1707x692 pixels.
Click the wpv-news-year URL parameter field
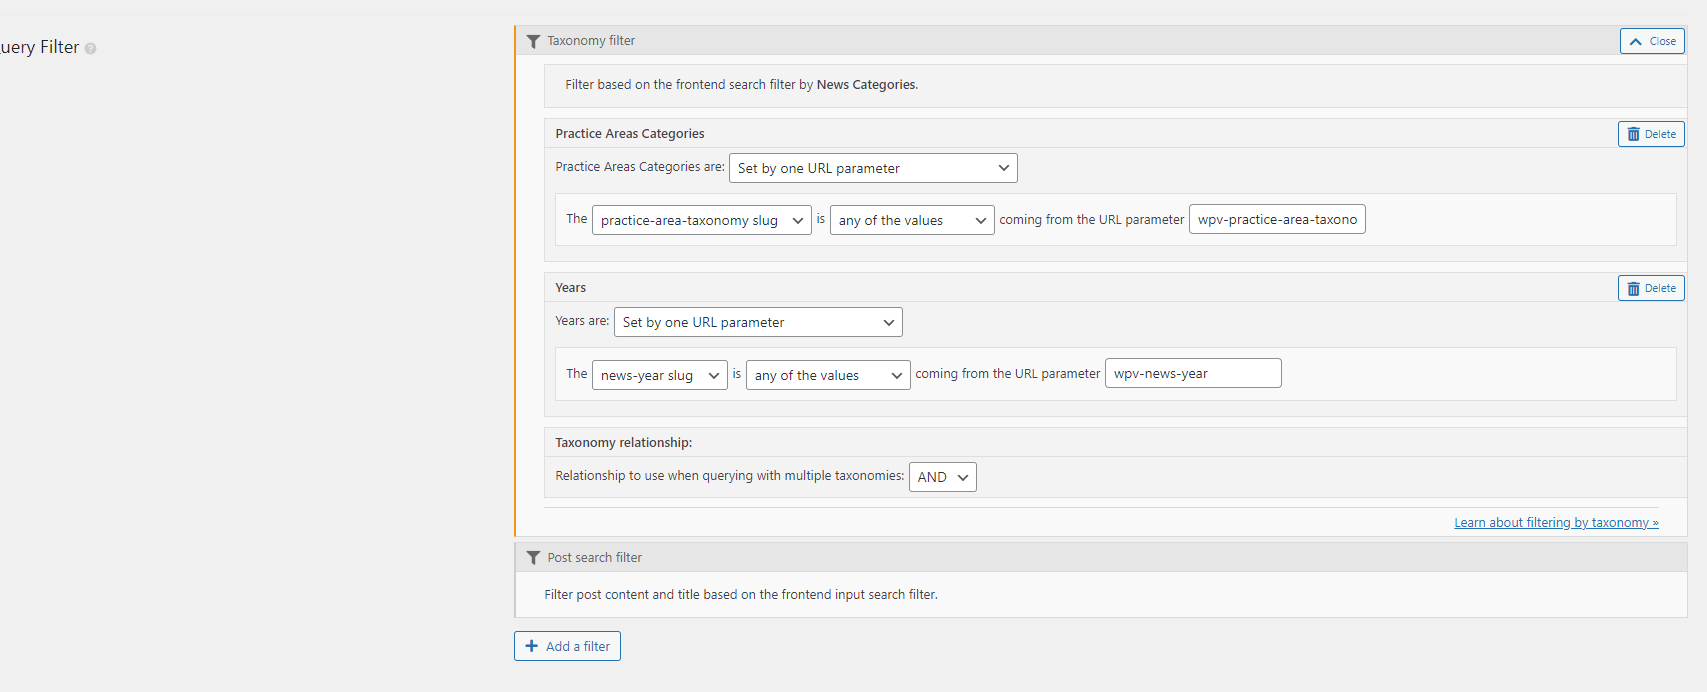point(1193,373)
